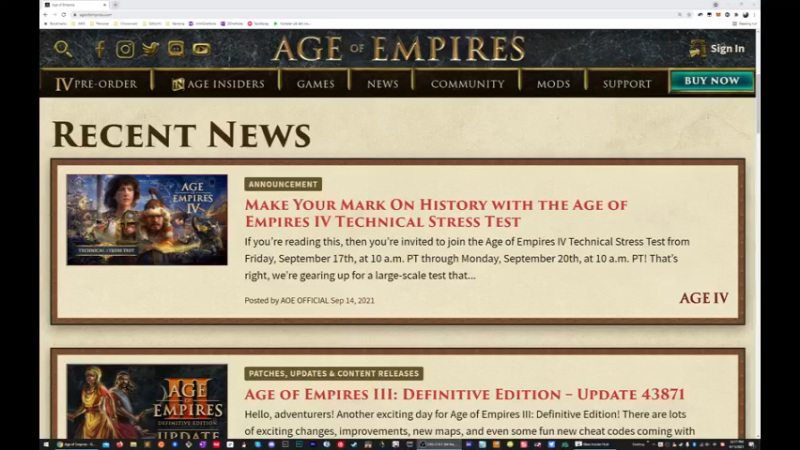The height and width of the screenshot is (450, 800).
Task: Open the Mods menu item
Action: [553, 84]
